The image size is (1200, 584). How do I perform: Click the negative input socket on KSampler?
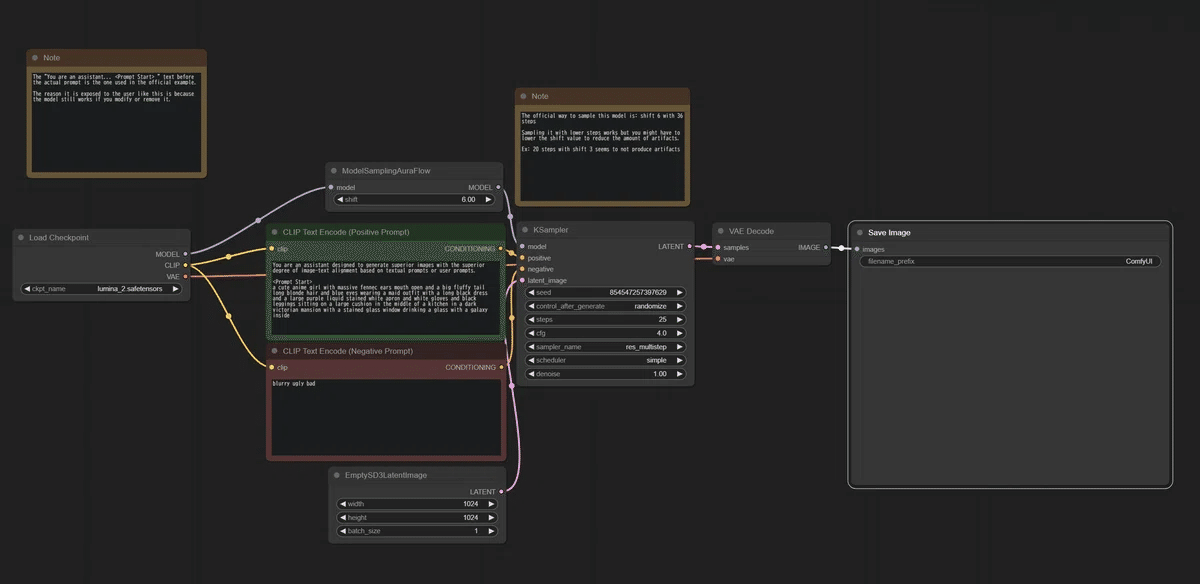click(522, 269)
